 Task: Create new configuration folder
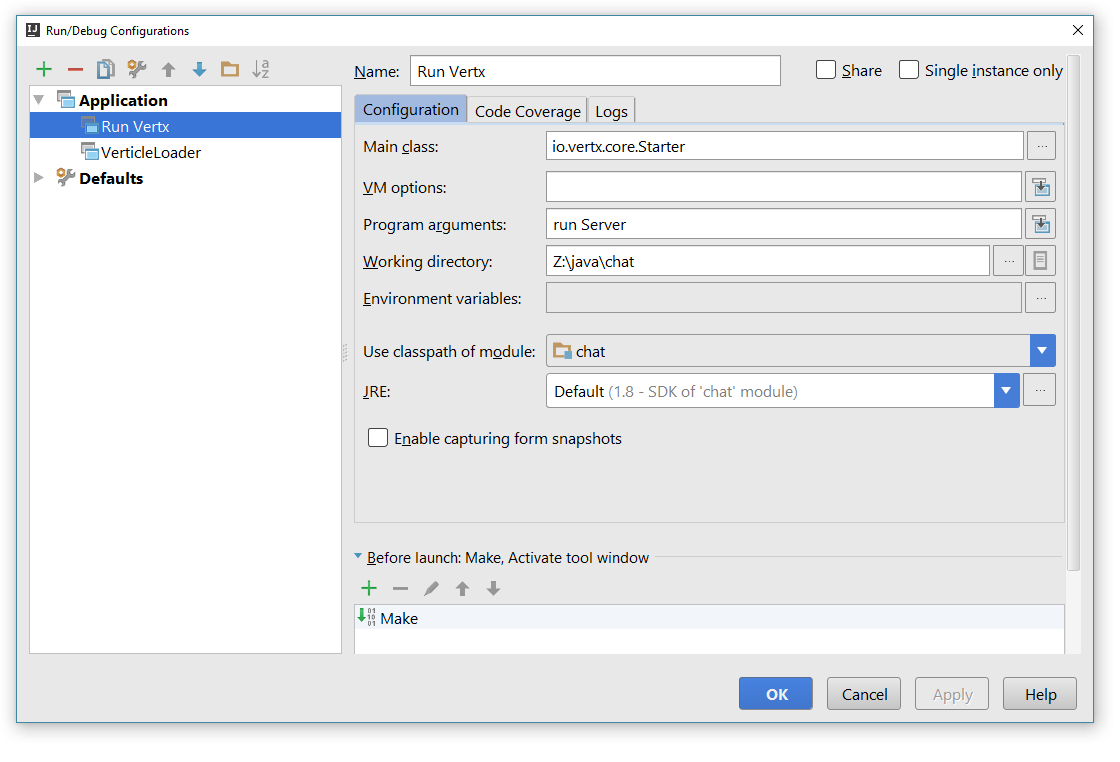(230, 69)
